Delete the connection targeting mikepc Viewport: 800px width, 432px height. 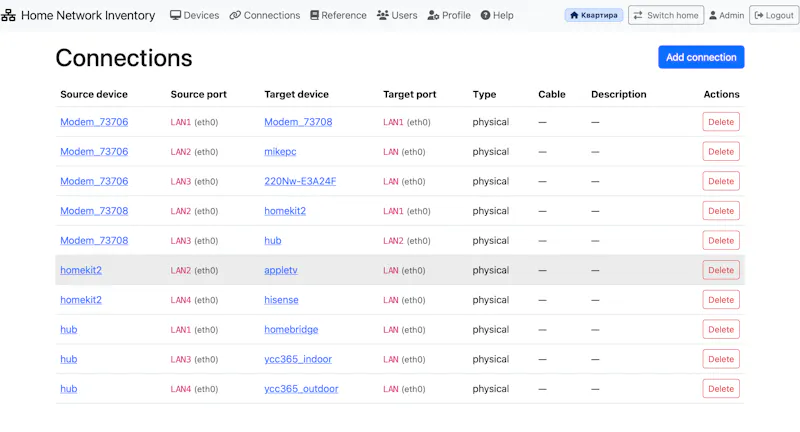(721, 151)
